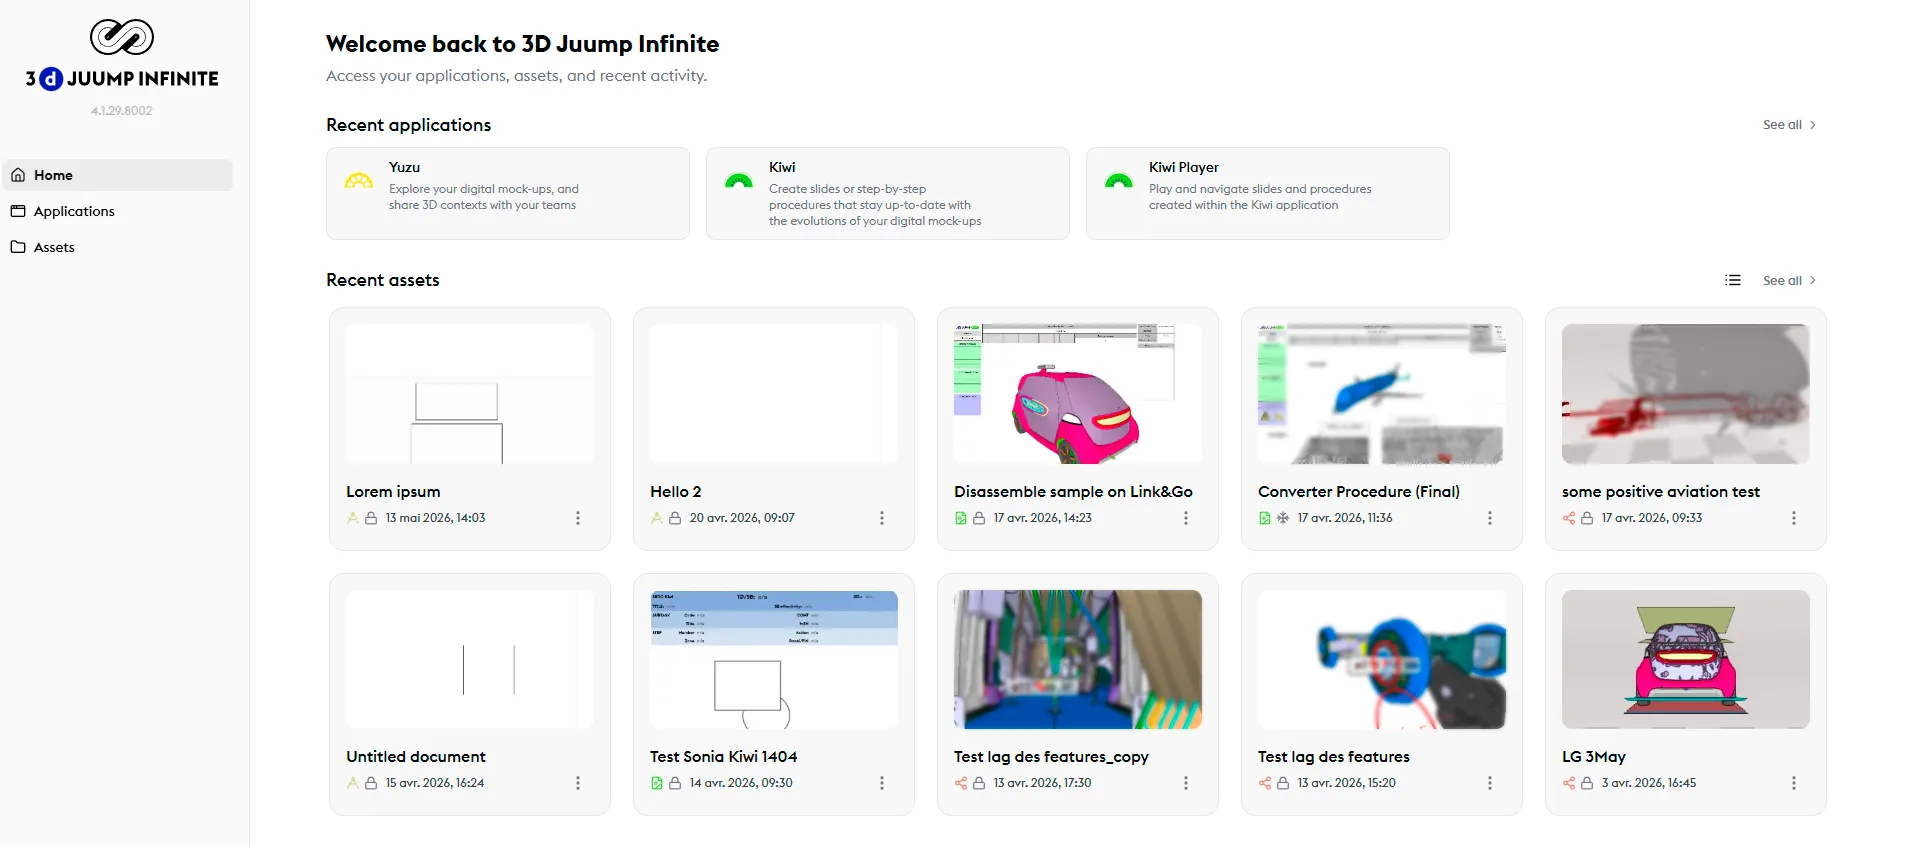Open the Kiwi application icon

coord(739,181)
